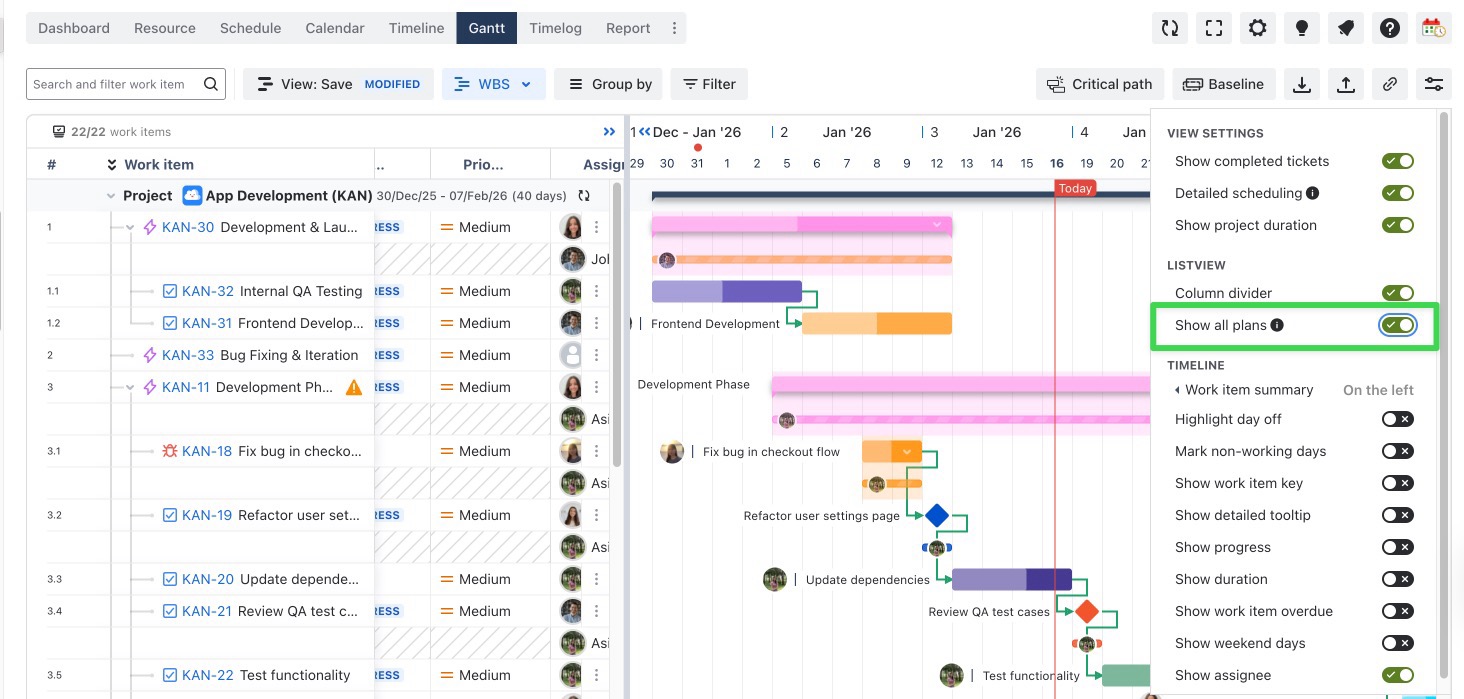Open the Dashboard tab
Viewport: 1464px width, 699px height.
point(74,28)
